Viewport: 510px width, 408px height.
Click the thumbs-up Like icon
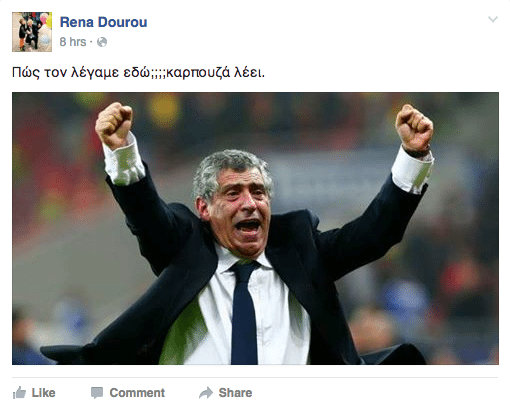tap(19, 393)
